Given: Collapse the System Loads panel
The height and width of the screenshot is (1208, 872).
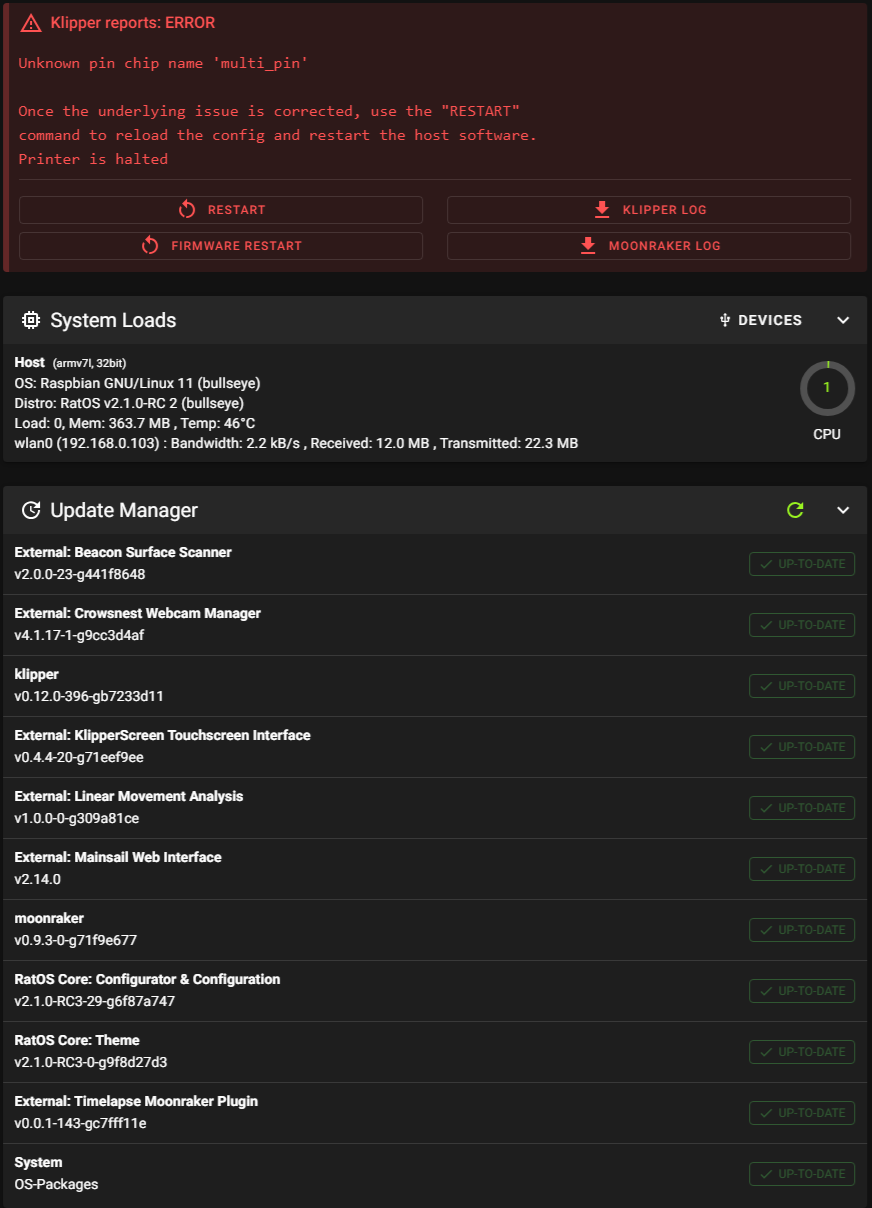Looking at the screenshot, I should point(843,320).
